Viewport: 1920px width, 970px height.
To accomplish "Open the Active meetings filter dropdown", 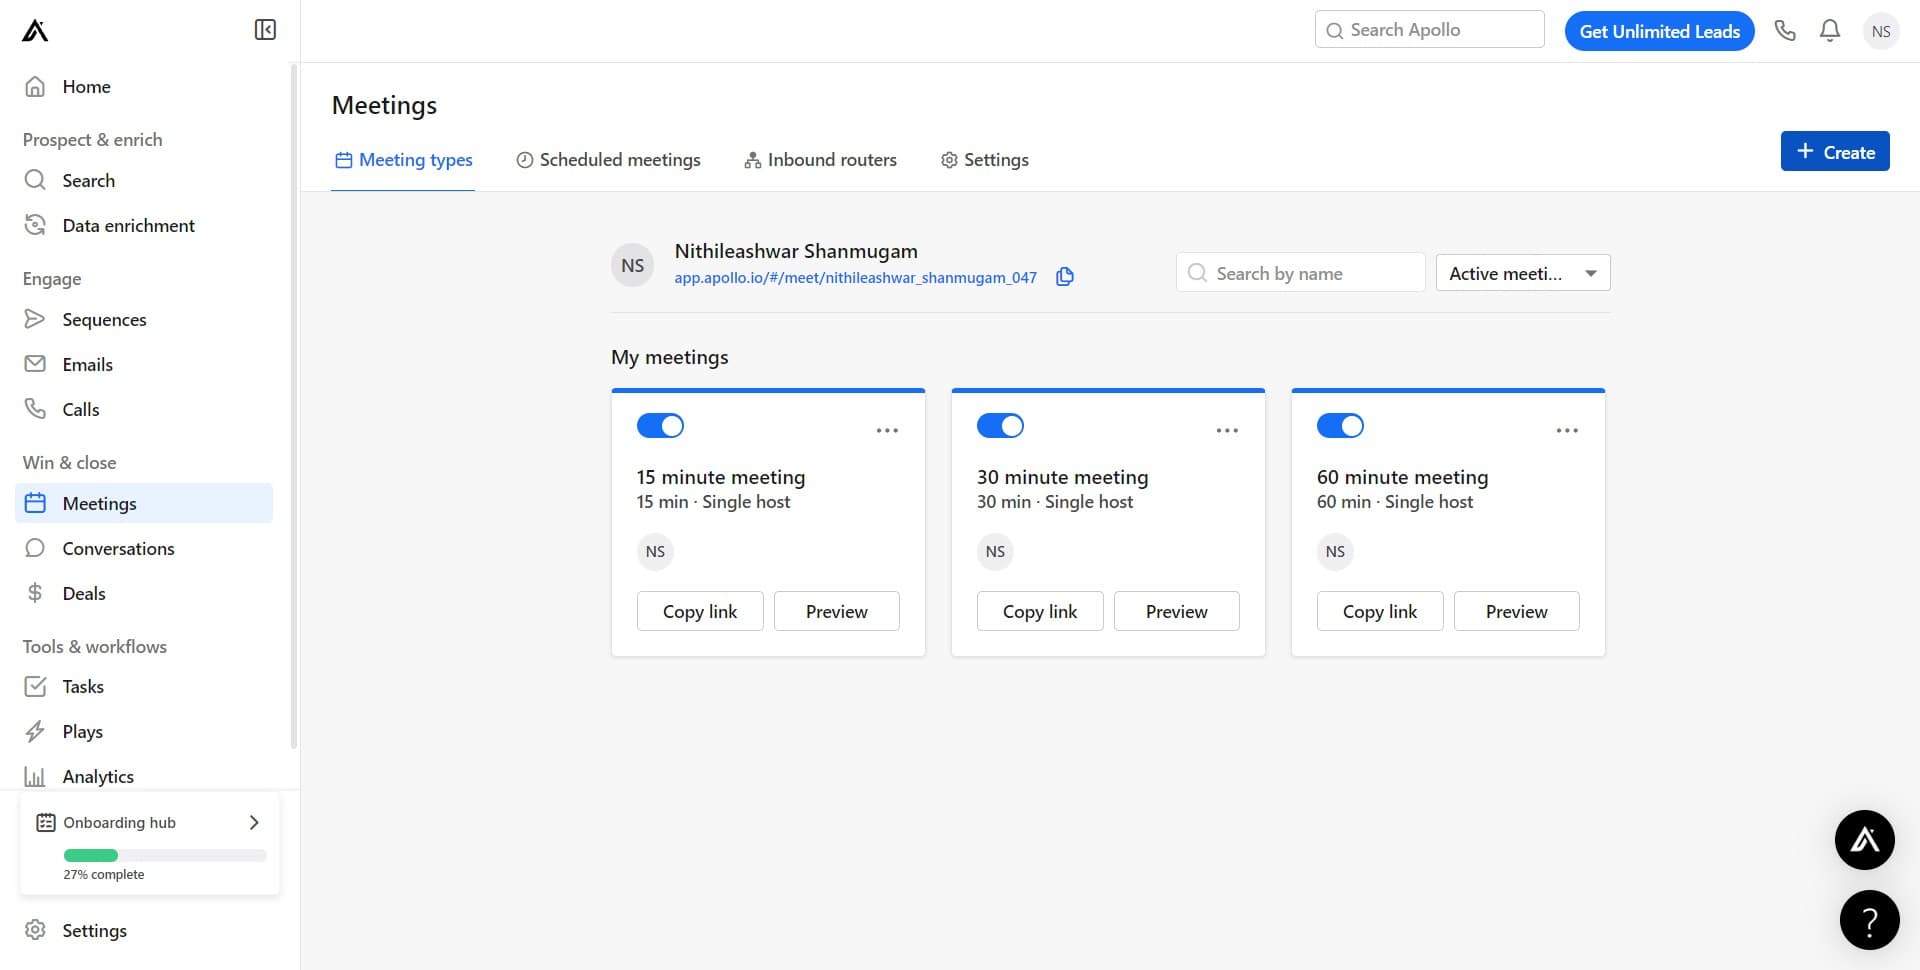I will point(1521,272).
